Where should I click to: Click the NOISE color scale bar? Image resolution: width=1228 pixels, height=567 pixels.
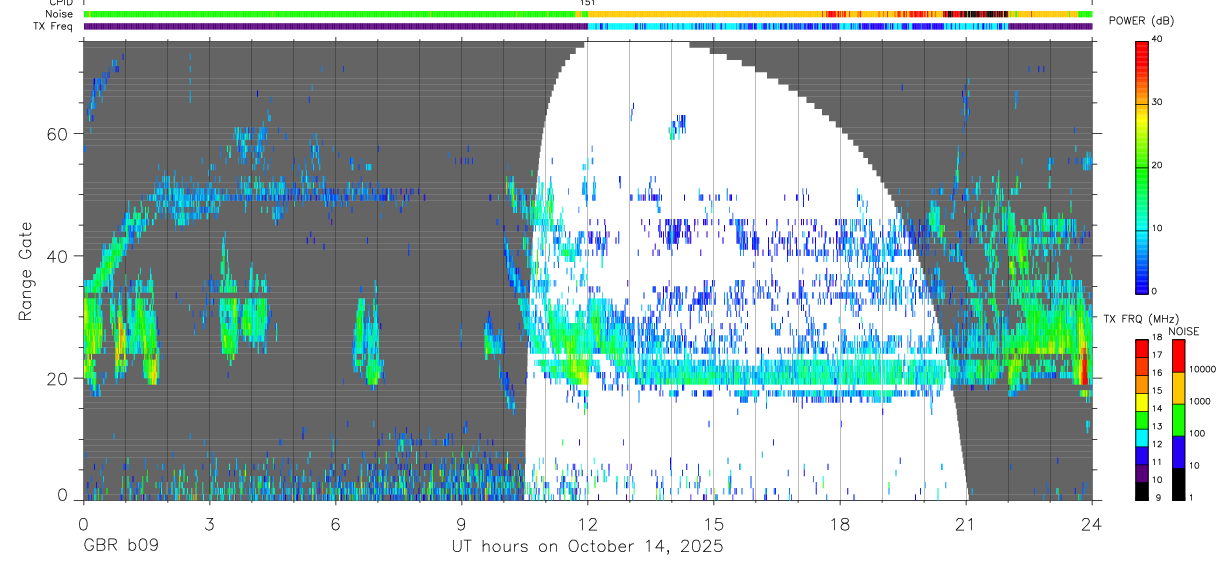(1179, 420)
